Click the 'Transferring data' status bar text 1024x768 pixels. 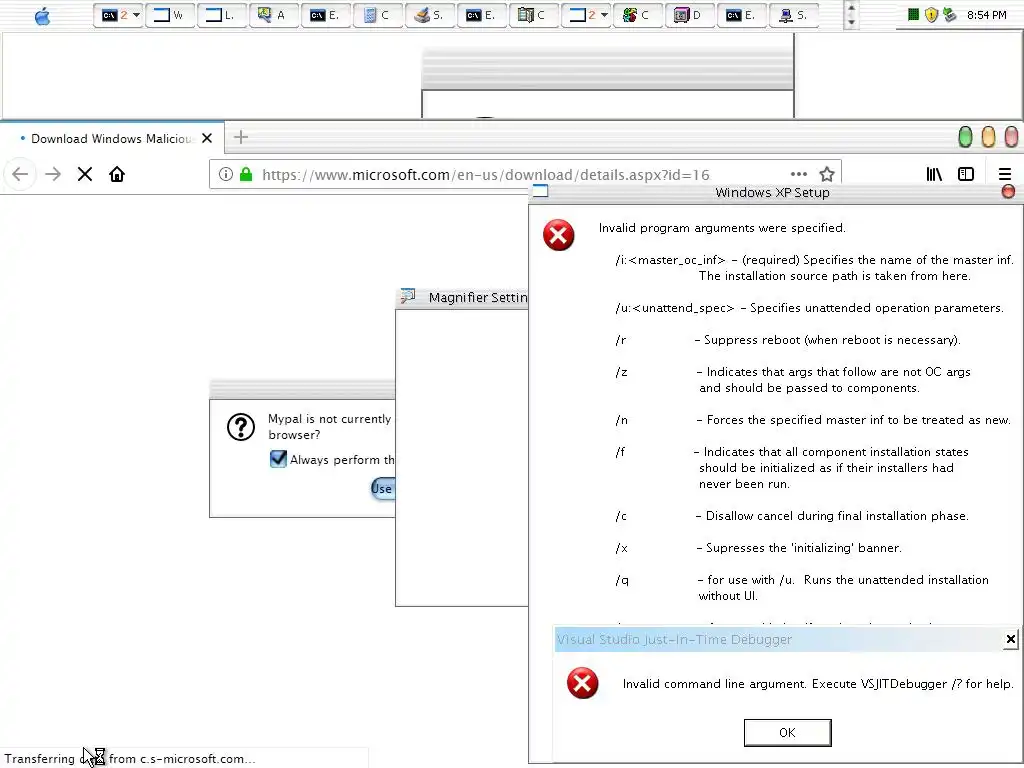click(x=129, y=759)
